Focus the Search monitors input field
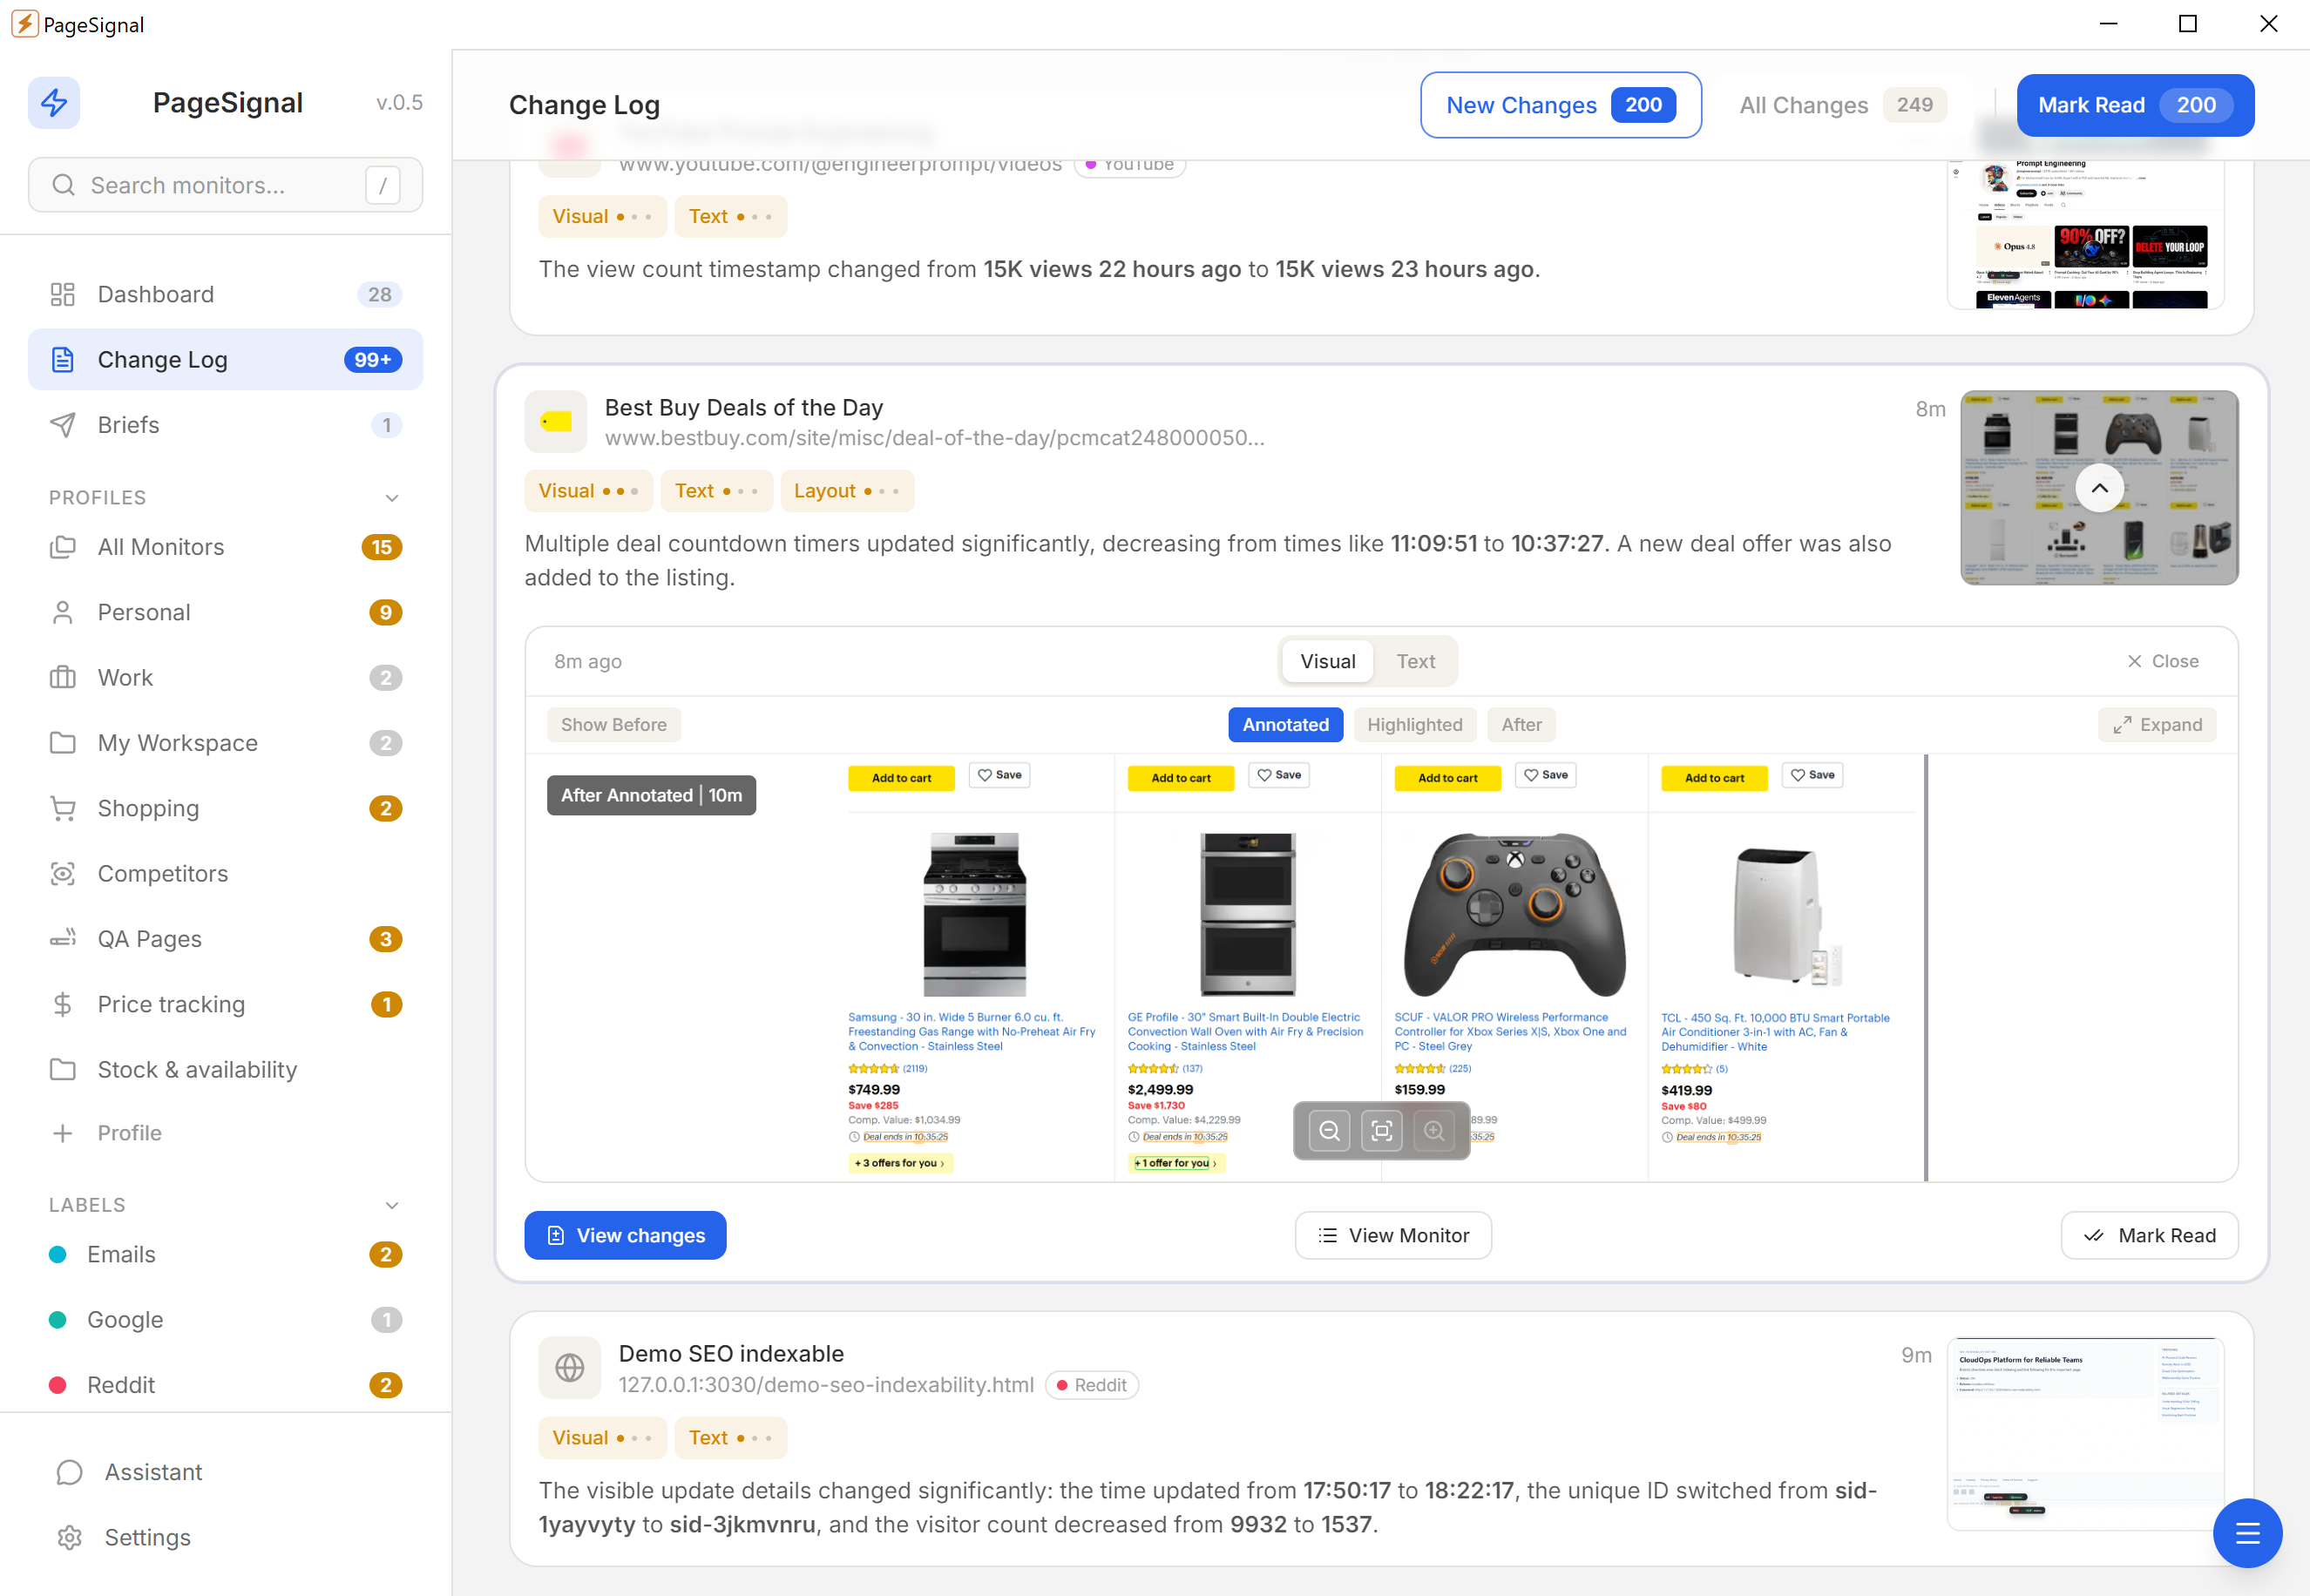Screen dimensions: 2310x1596 (226, 185)
